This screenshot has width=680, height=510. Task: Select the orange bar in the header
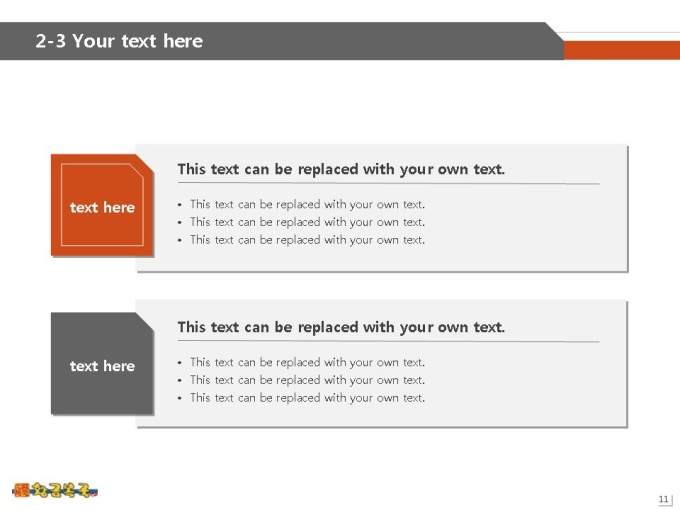[622, 50]
